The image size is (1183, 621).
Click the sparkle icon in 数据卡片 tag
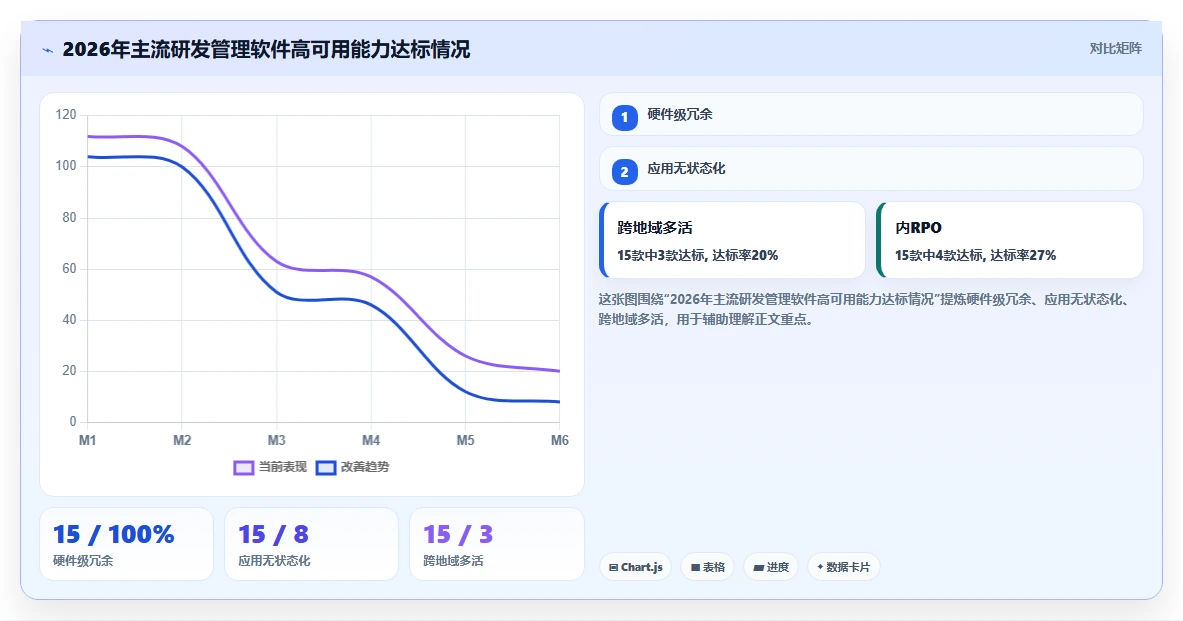coord(820,567)
